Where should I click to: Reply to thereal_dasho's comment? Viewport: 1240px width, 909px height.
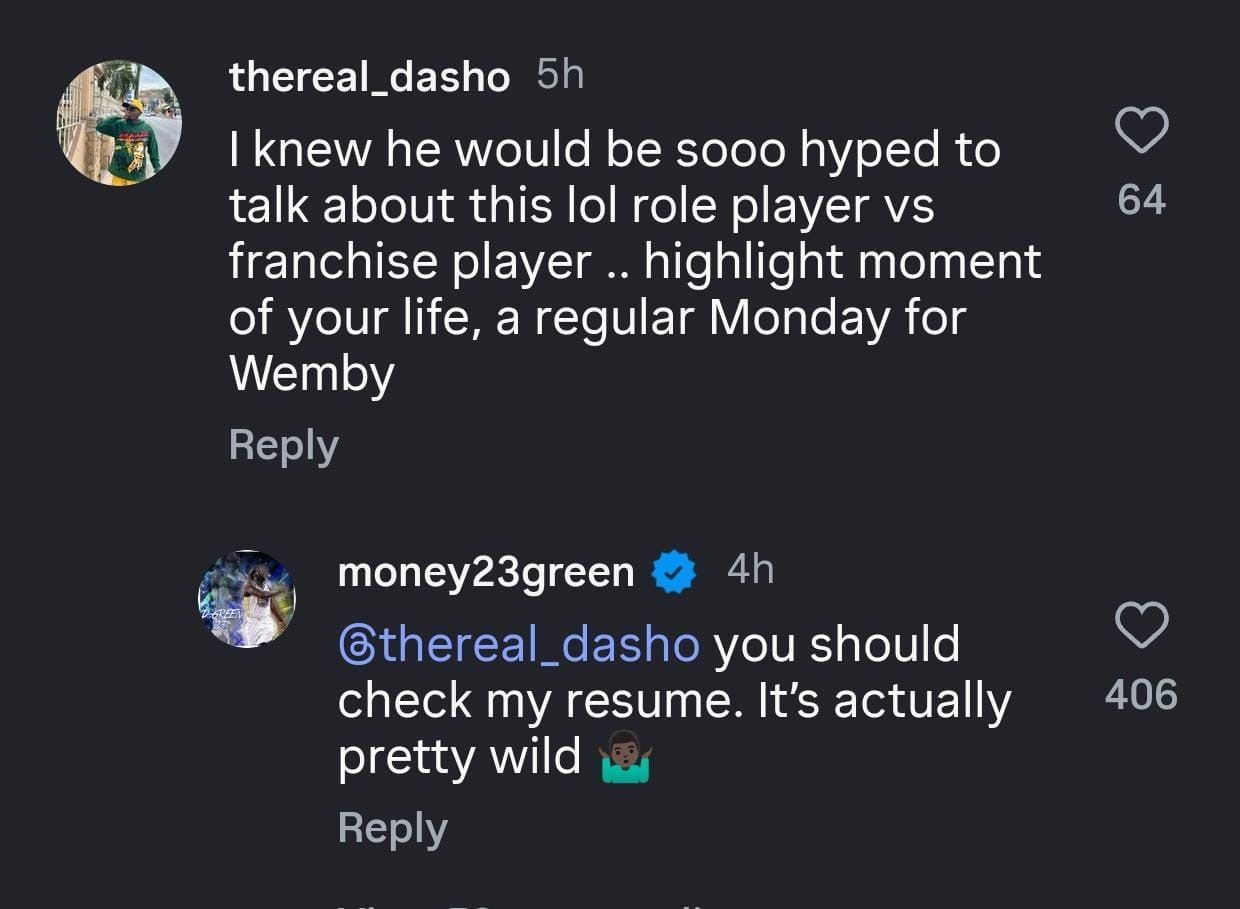[283, 446]
